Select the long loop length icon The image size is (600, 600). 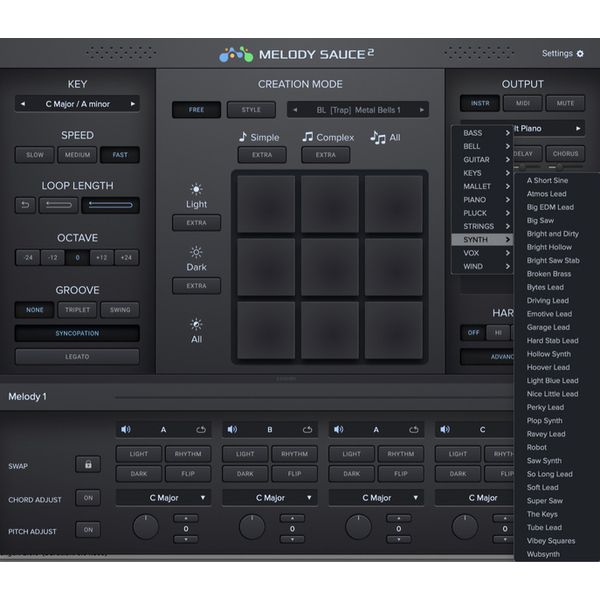(x=111, y=205)
